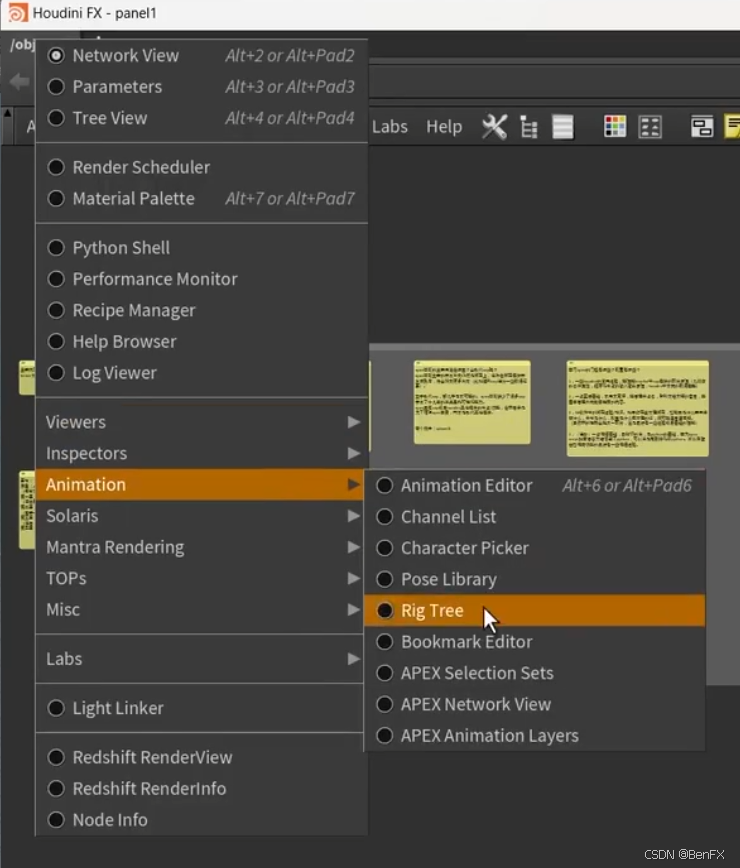
Task: Expand Mantra Rendering submenu
Action: coord(201,547)
